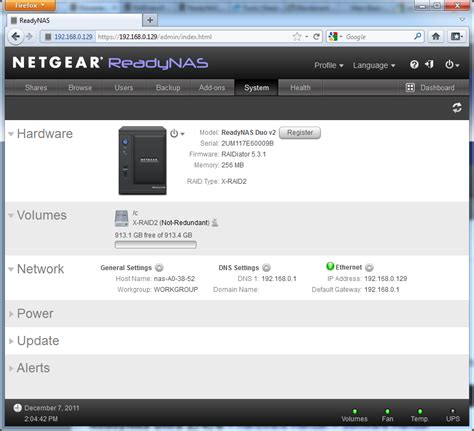Expand the Power section
Screen dimensions: 474x431
click(11, 314)
